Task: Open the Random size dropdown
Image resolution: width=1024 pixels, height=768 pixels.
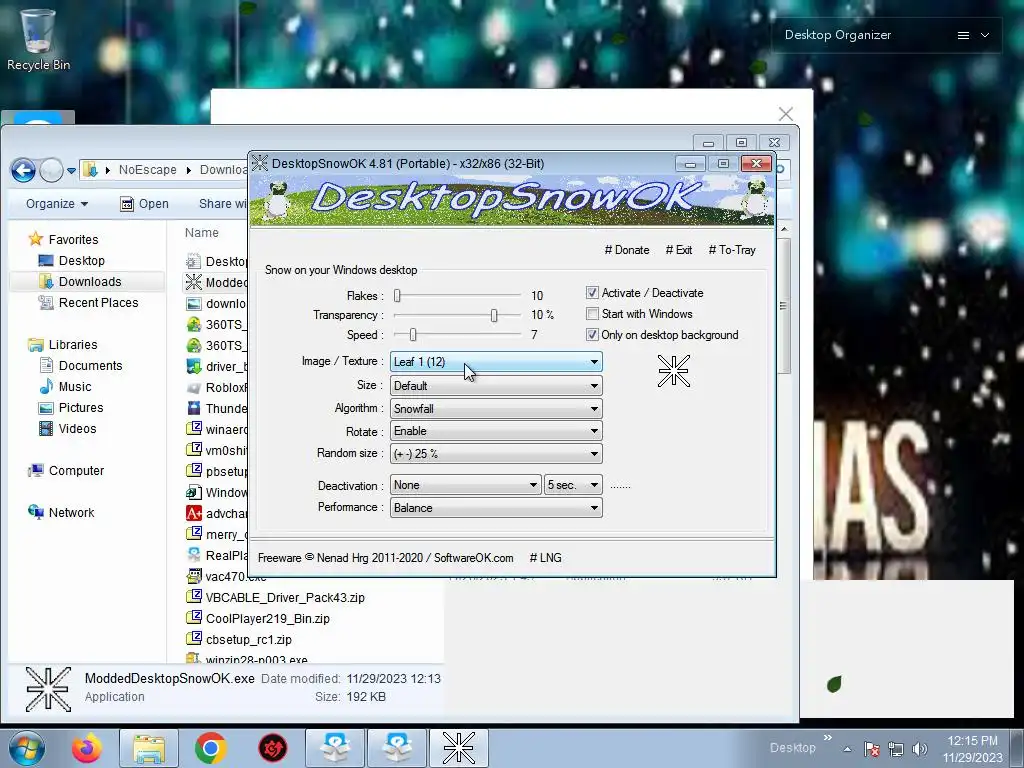Action: click(x=496, y=454)
